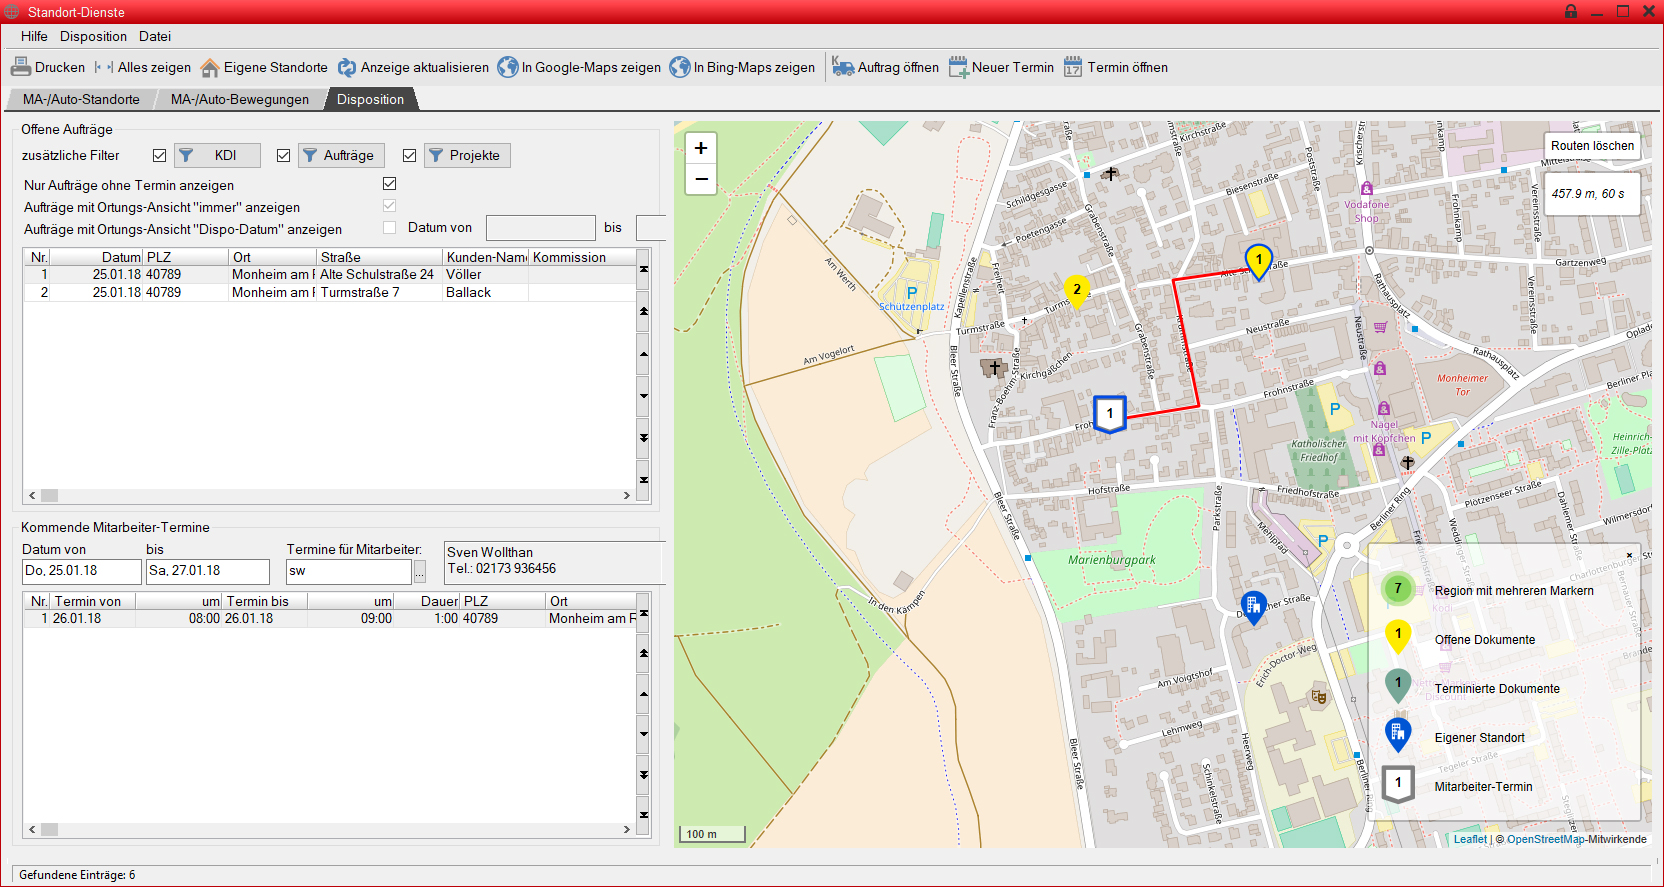Move one row down in Mitarbeiter-Termine table
Screen dimensions: 1664x887
(644, 734)
